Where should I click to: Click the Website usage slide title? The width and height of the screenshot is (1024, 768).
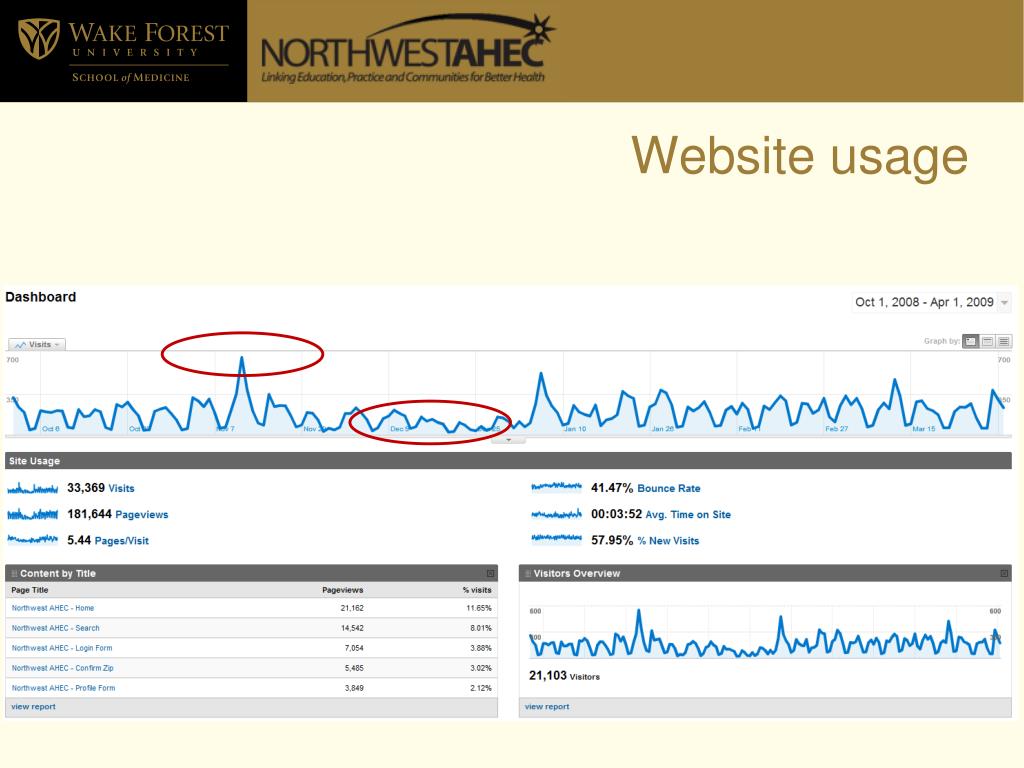pyautogui.click(x=799, y=157)
